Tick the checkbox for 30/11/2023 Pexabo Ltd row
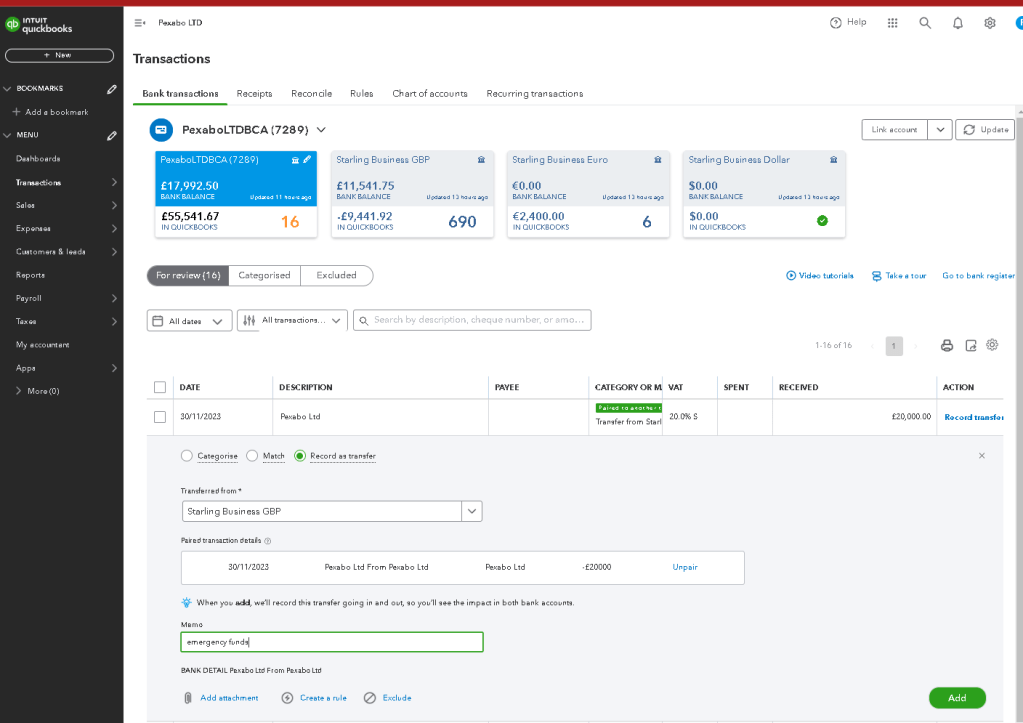1023x723 pixels. coord(160,416)
